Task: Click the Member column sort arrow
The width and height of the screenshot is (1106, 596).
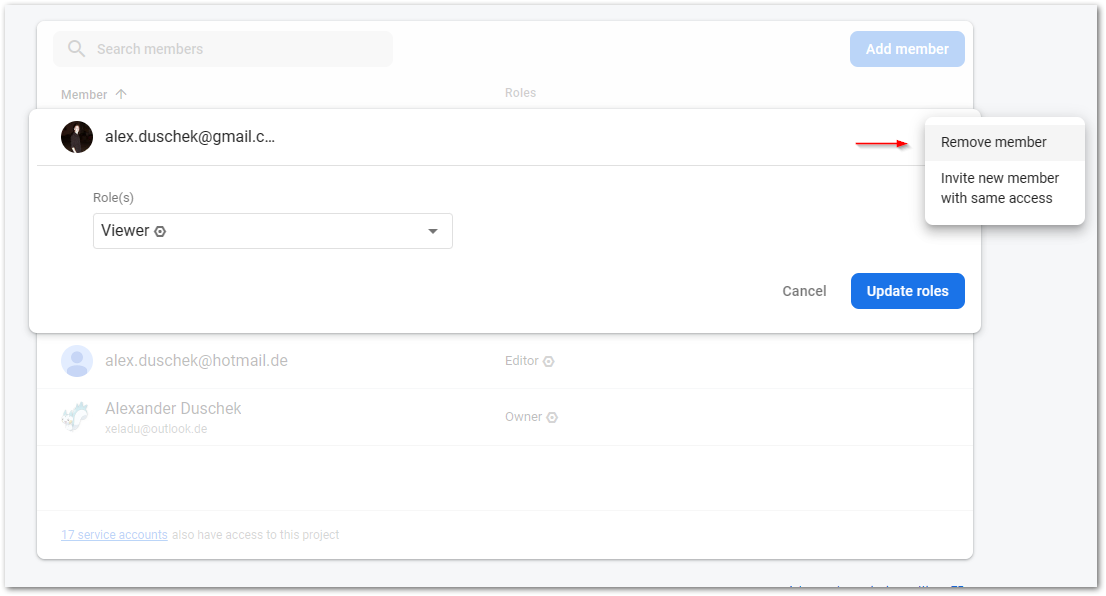Action: coord(121,94)
